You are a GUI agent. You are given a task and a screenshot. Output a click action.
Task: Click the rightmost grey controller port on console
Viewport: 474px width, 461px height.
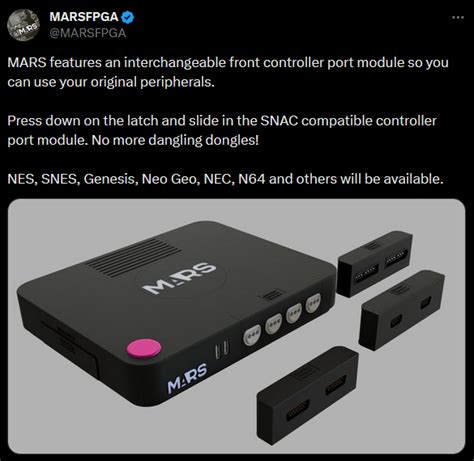point(313,303)
